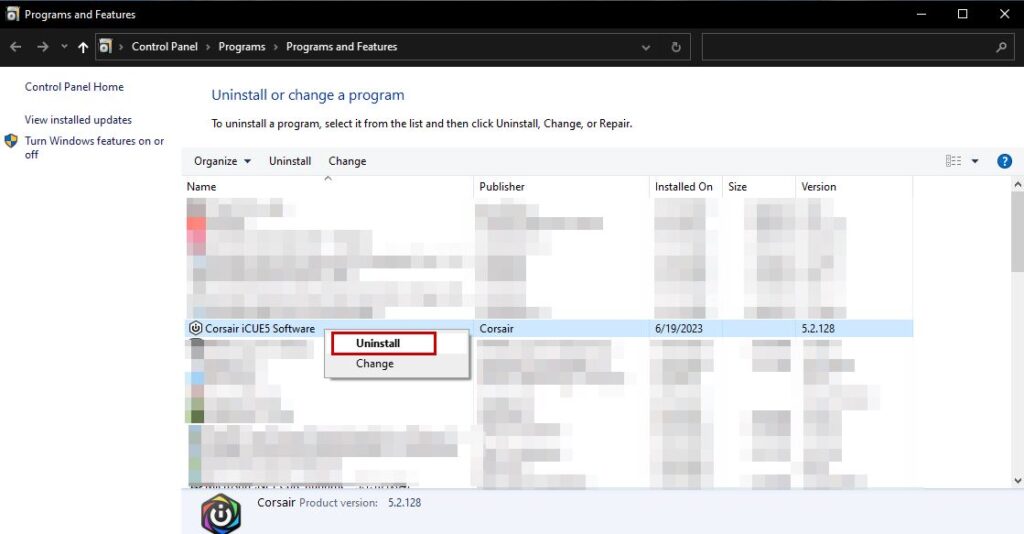This screenshot has height=534, width=1024.
Task: Click the Programs and Features title bar icon
Action: click(12, 14)
